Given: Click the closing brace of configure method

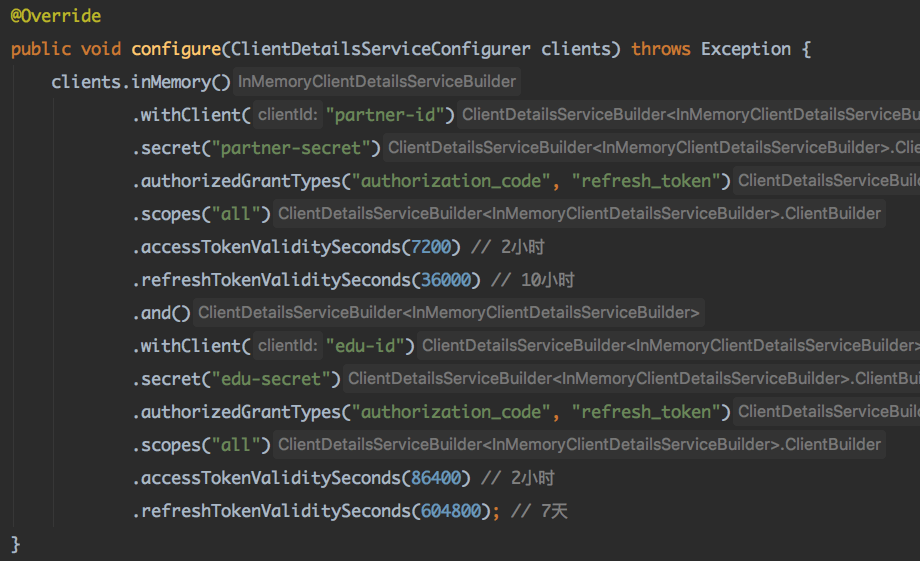Looking at the screenshot, I should (15, 544).
